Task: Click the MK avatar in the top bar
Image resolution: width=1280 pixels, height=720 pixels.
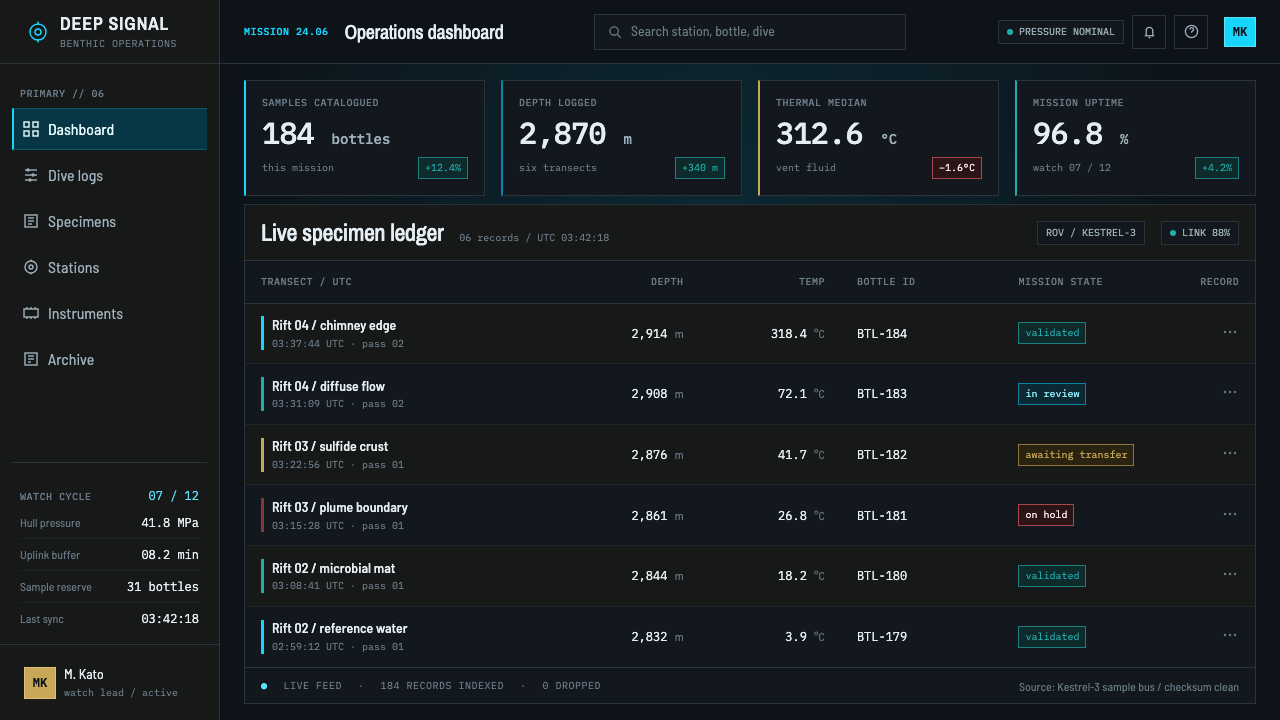Action: point(1240,32)
